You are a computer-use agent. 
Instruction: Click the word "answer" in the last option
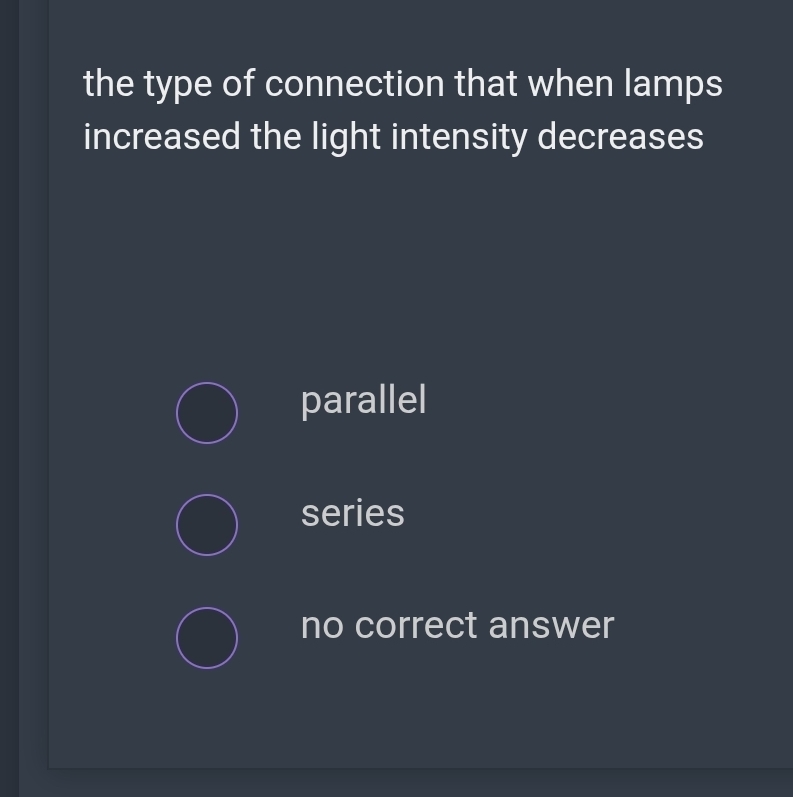[x=551, y=626]
